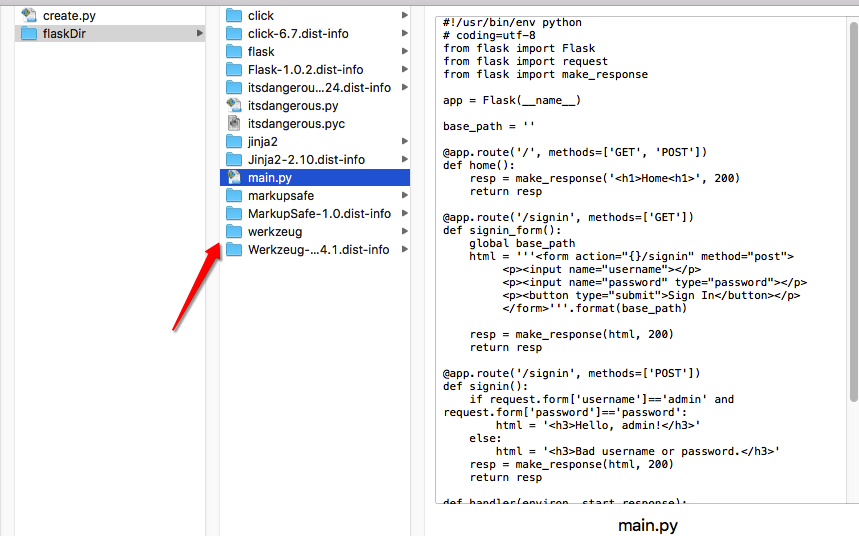Expand the Flask-1.0.2.dist-info arrow

click(x=404, y=70)
